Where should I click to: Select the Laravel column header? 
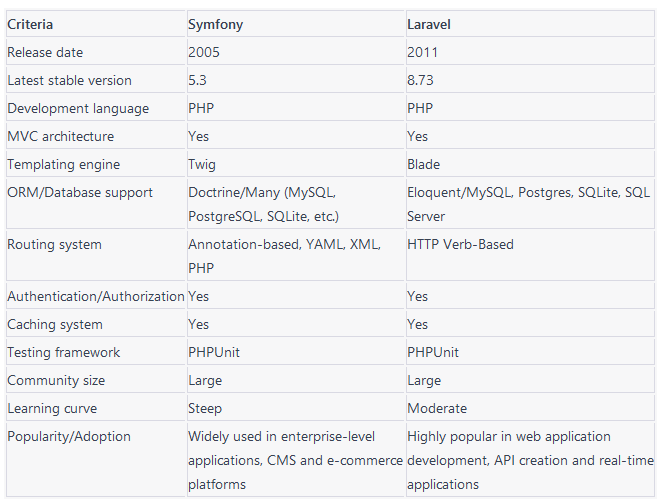point(530,24)
